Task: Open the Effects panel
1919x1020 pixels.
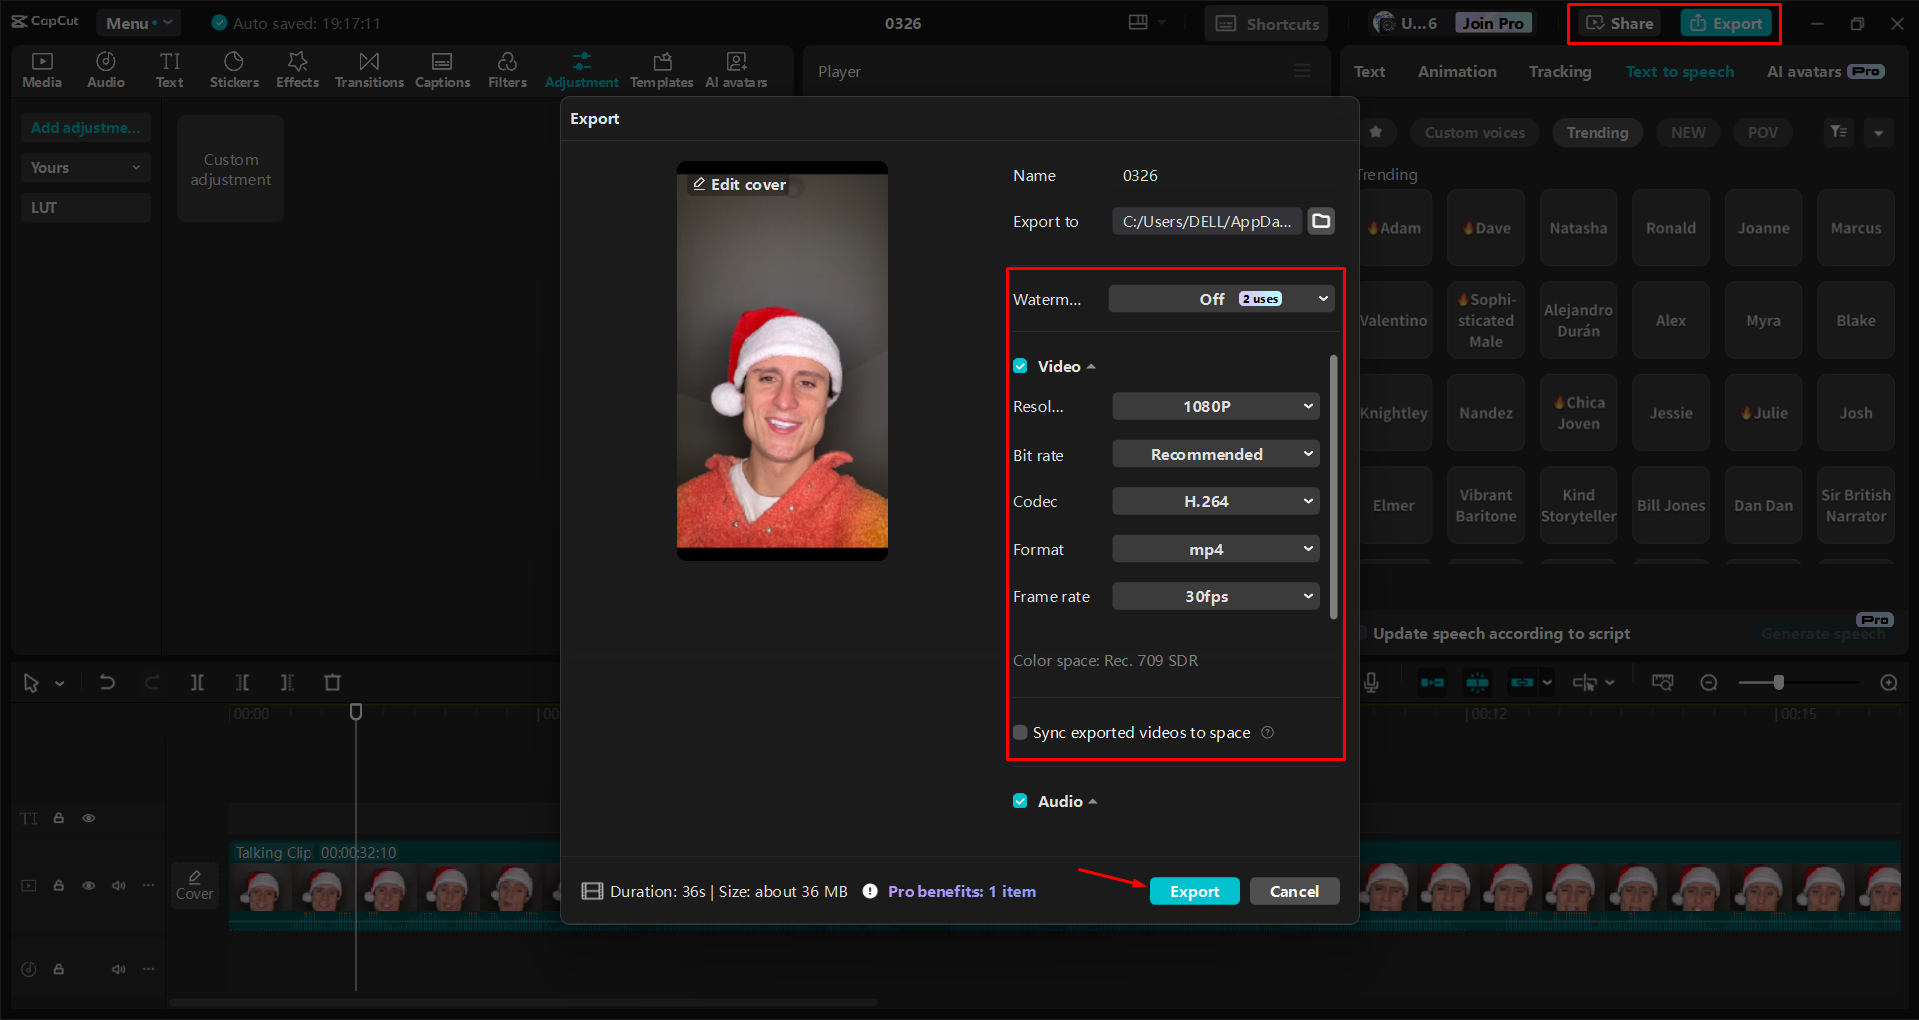Action: click(297, 69)
